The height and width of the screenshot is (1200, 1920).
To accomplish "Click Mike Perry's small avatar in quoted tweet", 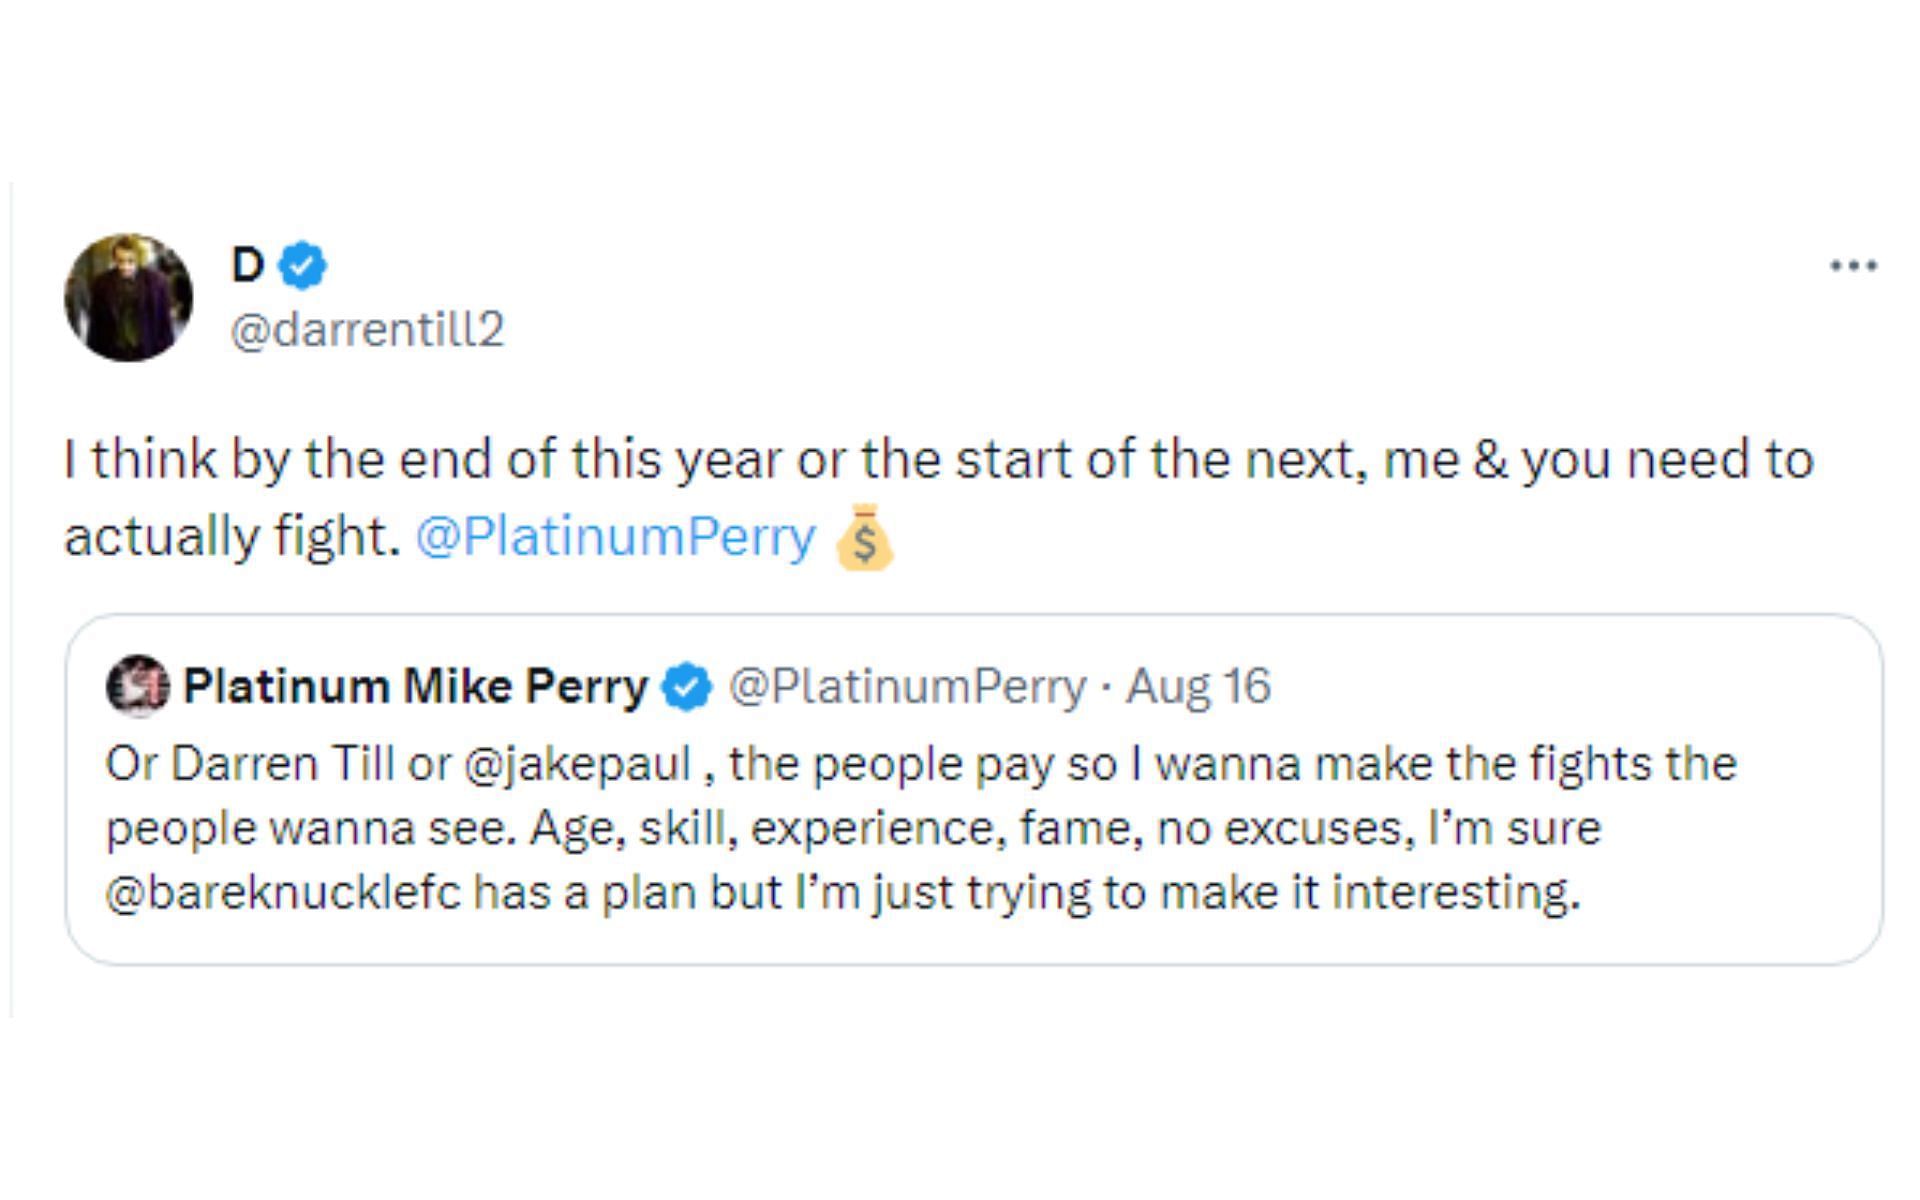I will click(137, 686).
